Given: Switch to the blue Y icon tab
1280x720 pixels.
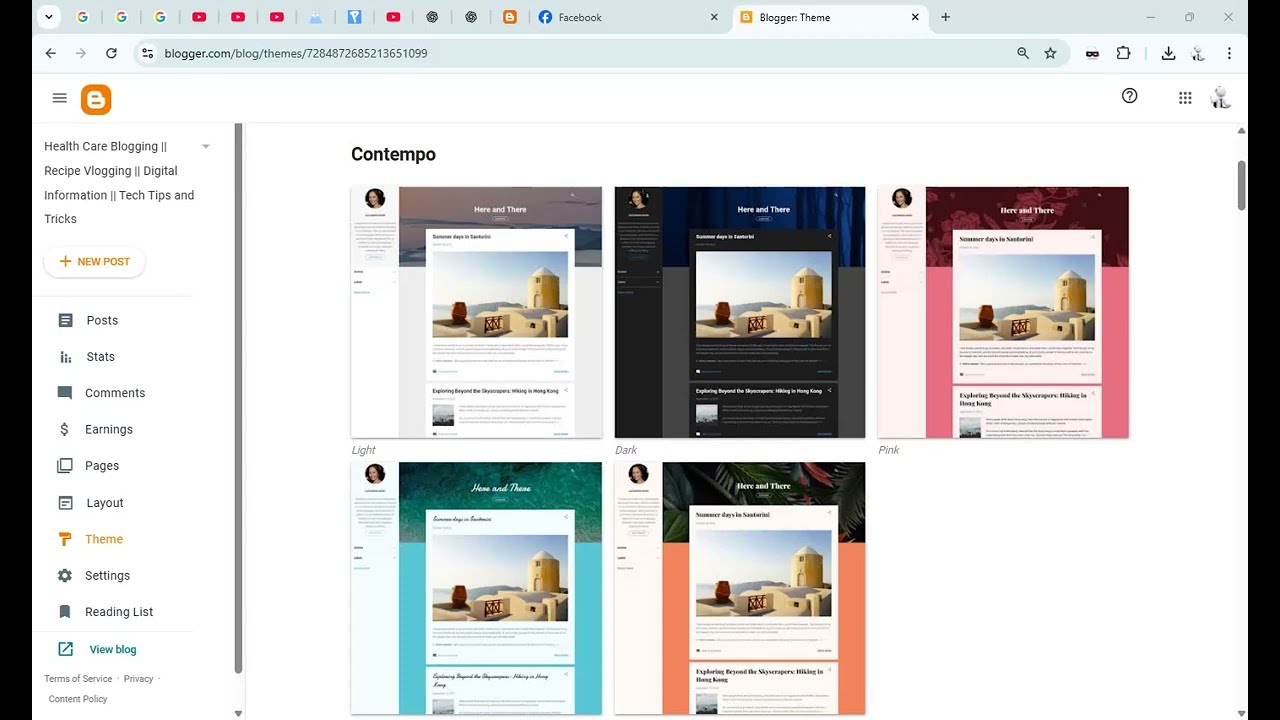Looking at the screenshot, I should (x=355, y=17).
